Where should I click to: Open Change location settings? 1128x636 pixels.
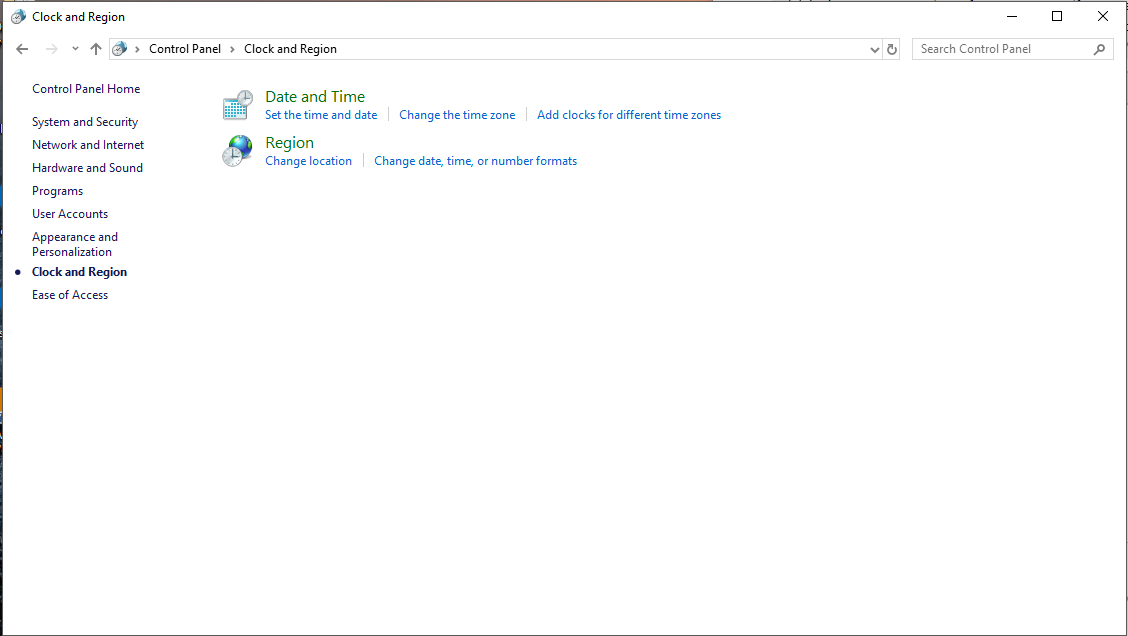(308, 160)
